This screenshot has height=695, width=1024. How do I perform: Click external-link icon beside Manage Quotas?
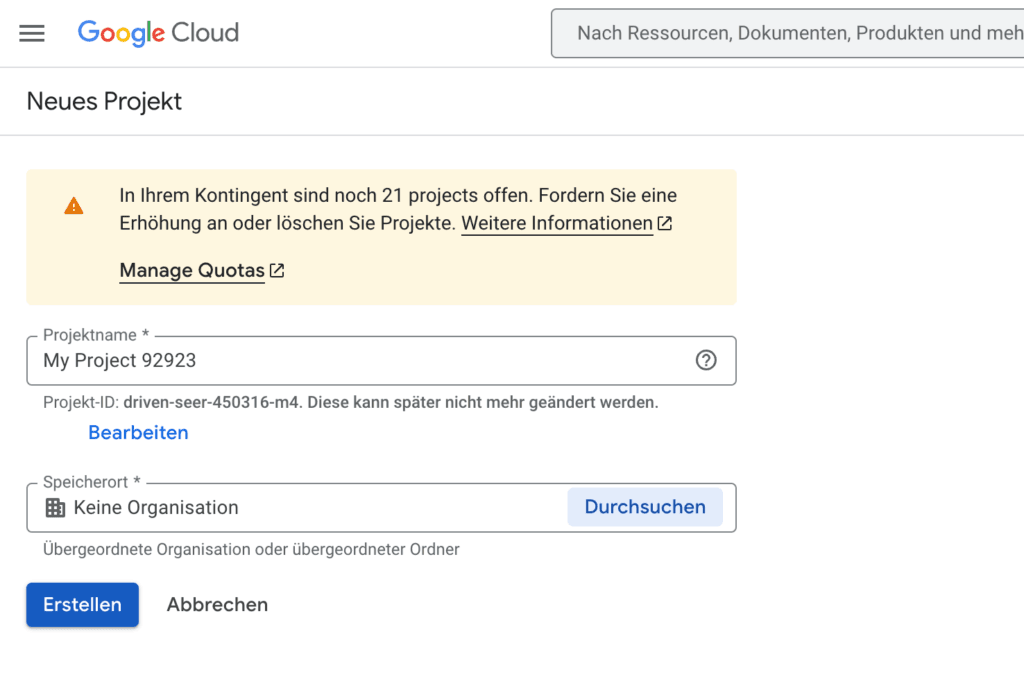pyautogui.click(x=277, y=270)
